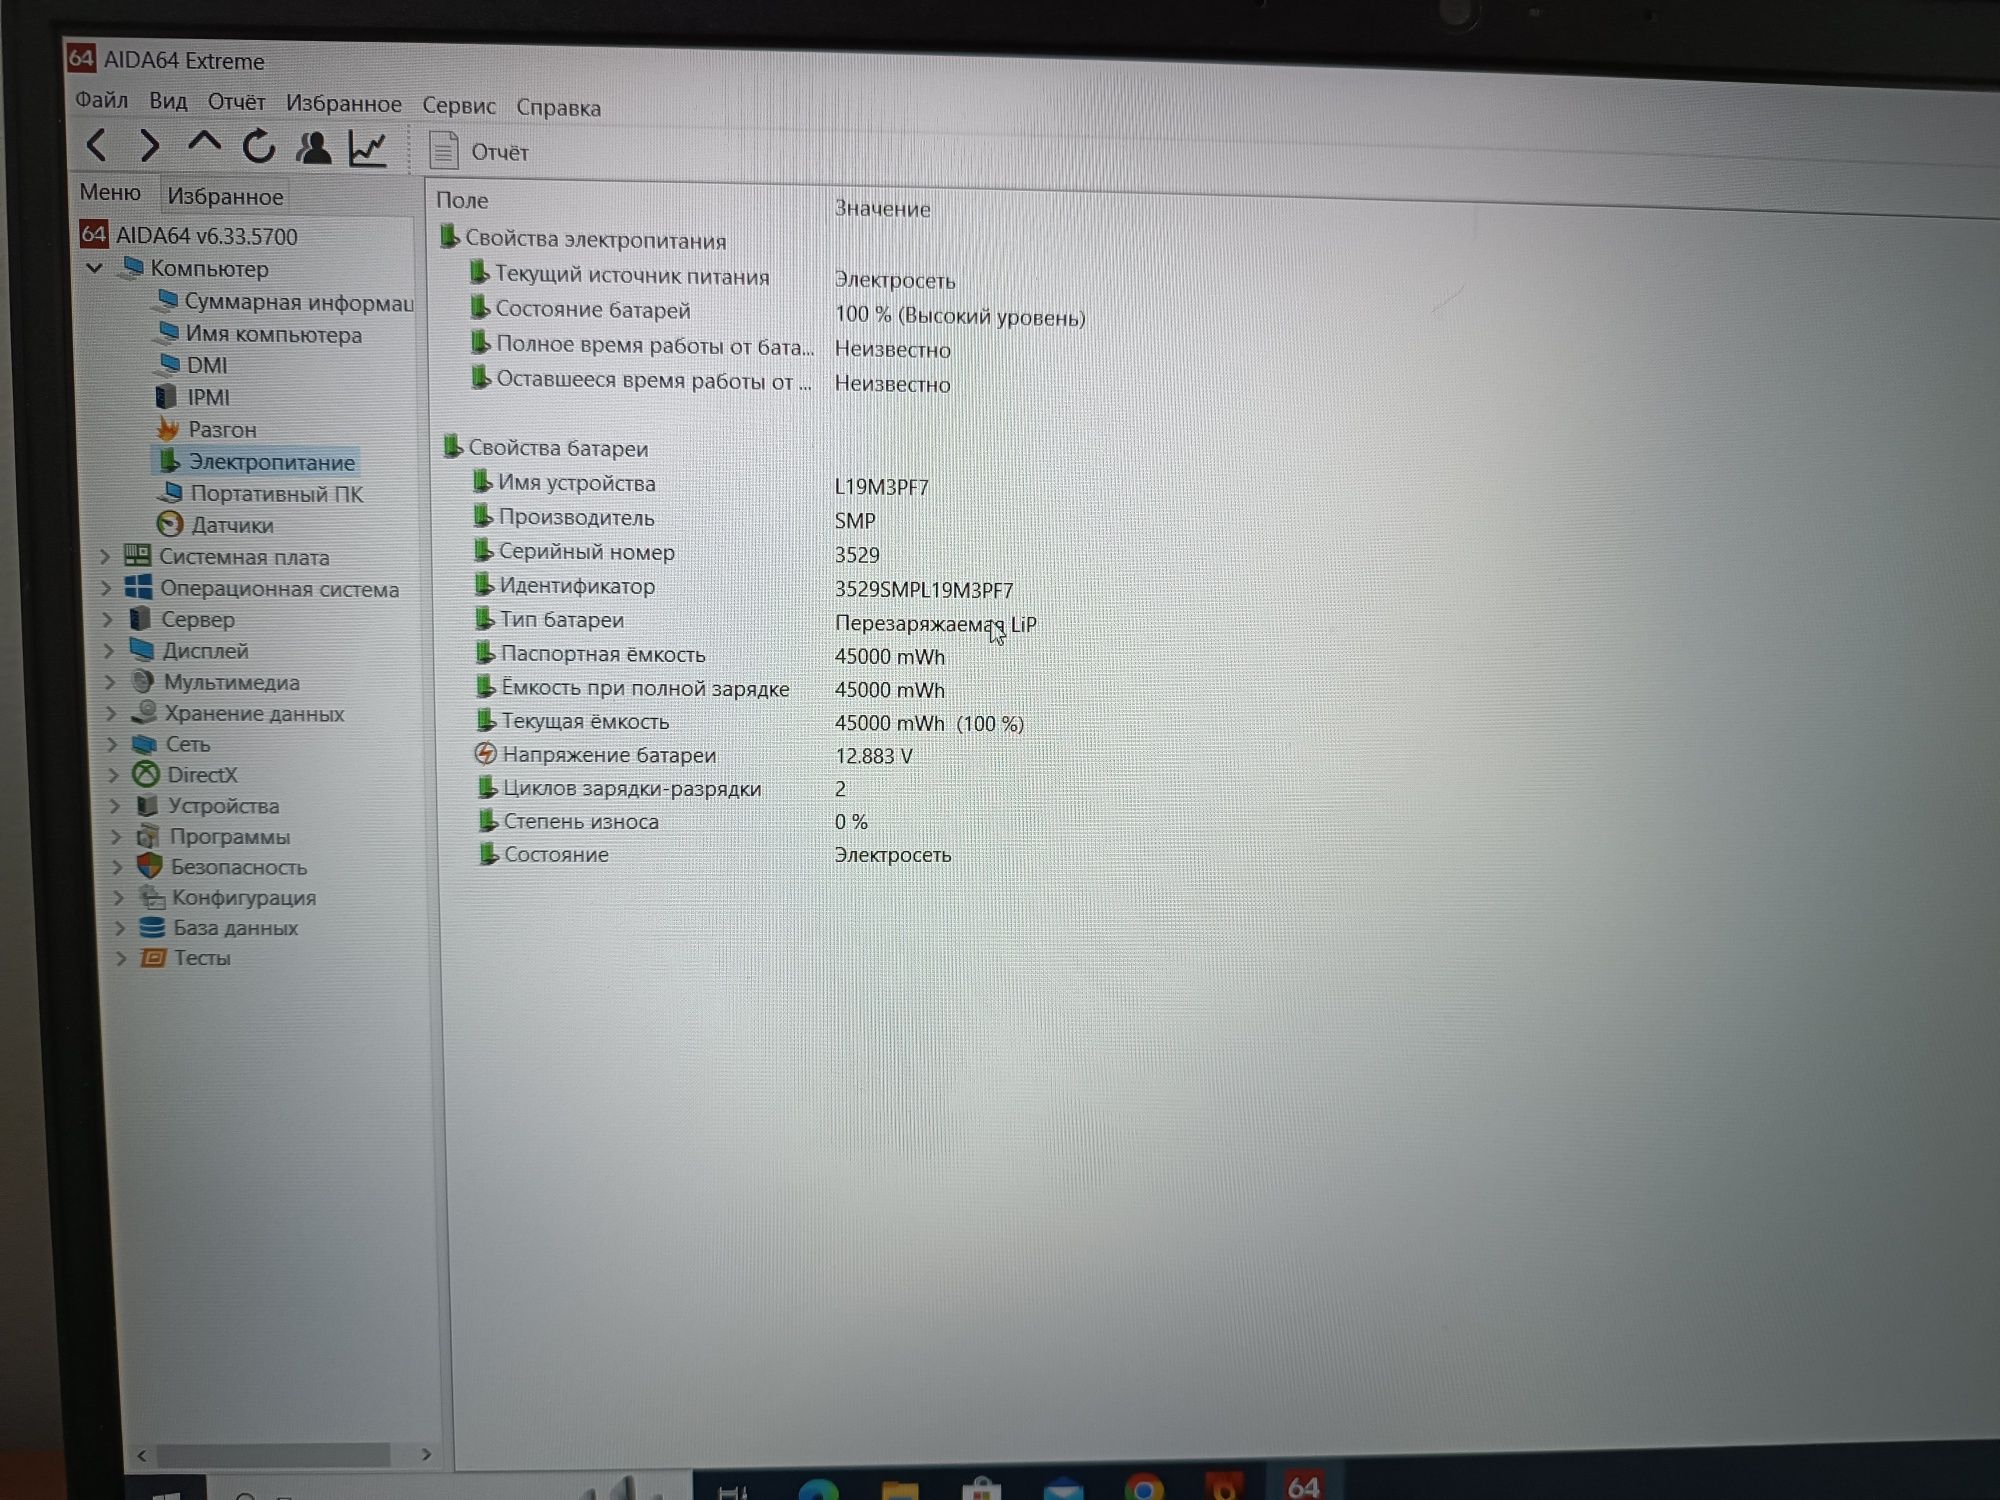Expand the Сервер node

click(x=107, y=619)
